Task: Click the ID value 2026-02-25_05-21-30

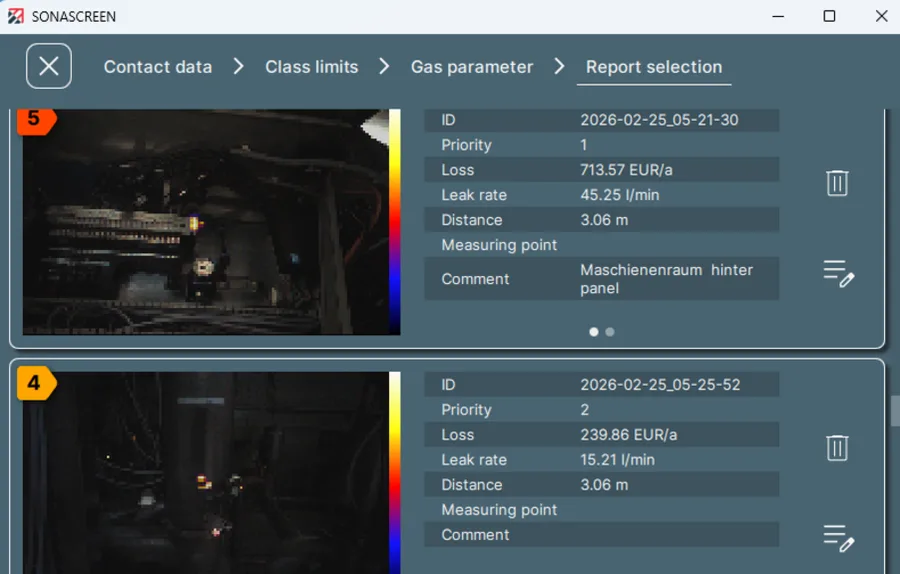Action: point(659,120)
